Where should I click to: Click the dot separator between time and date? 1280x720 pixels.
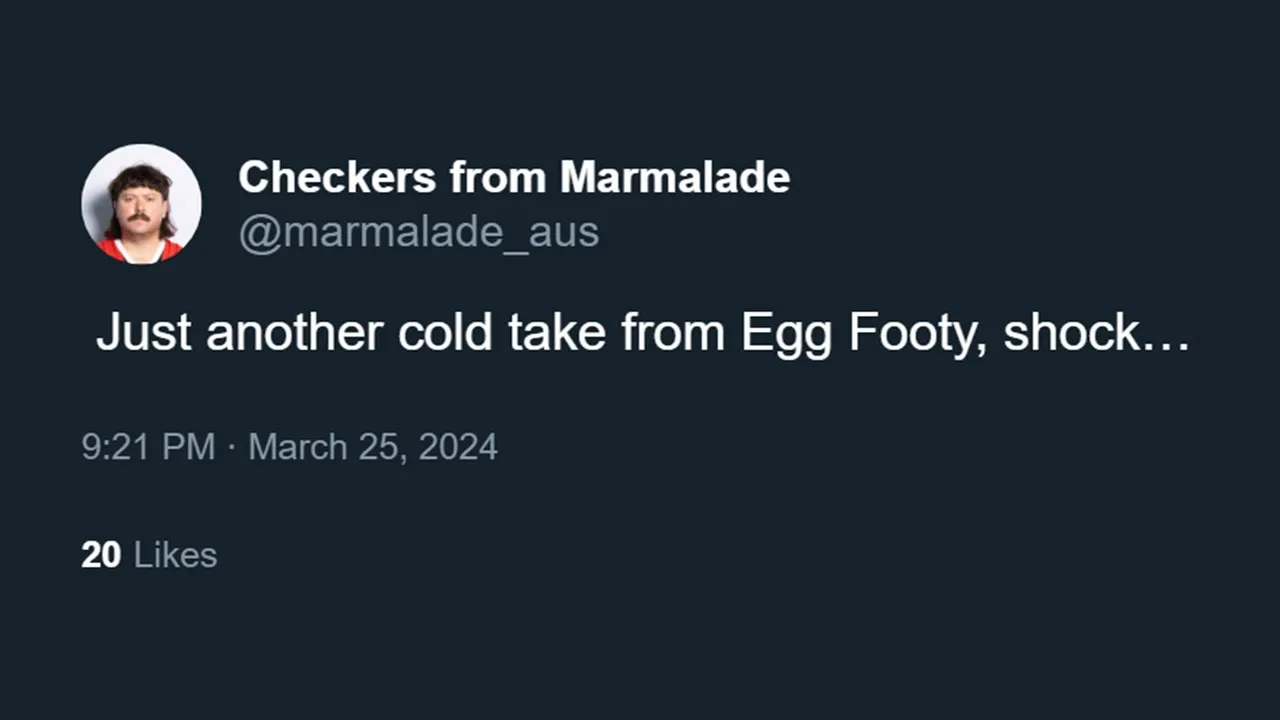232,447
